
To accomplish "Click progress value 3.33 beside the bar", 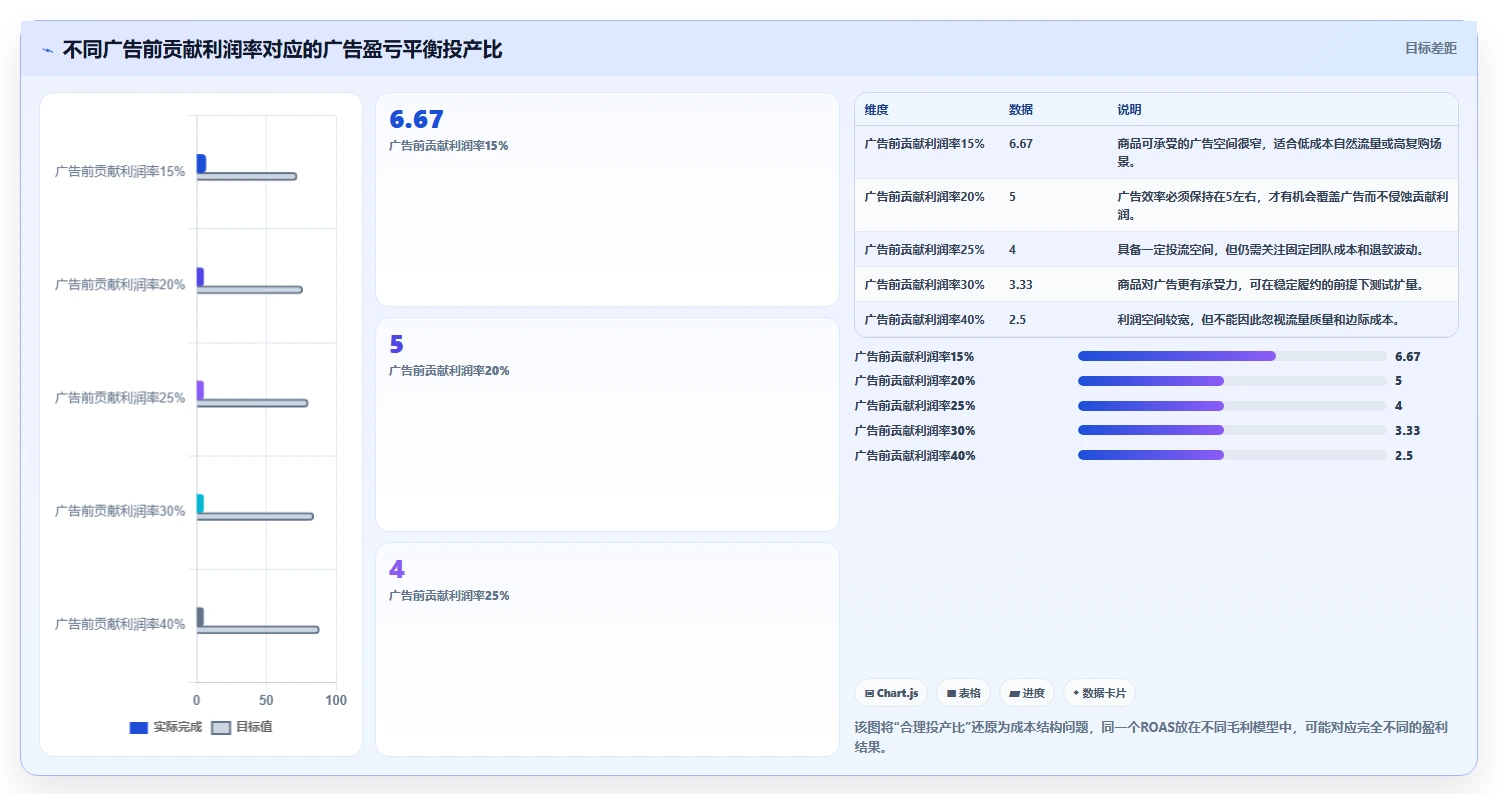I will [x=1407, y=431].
